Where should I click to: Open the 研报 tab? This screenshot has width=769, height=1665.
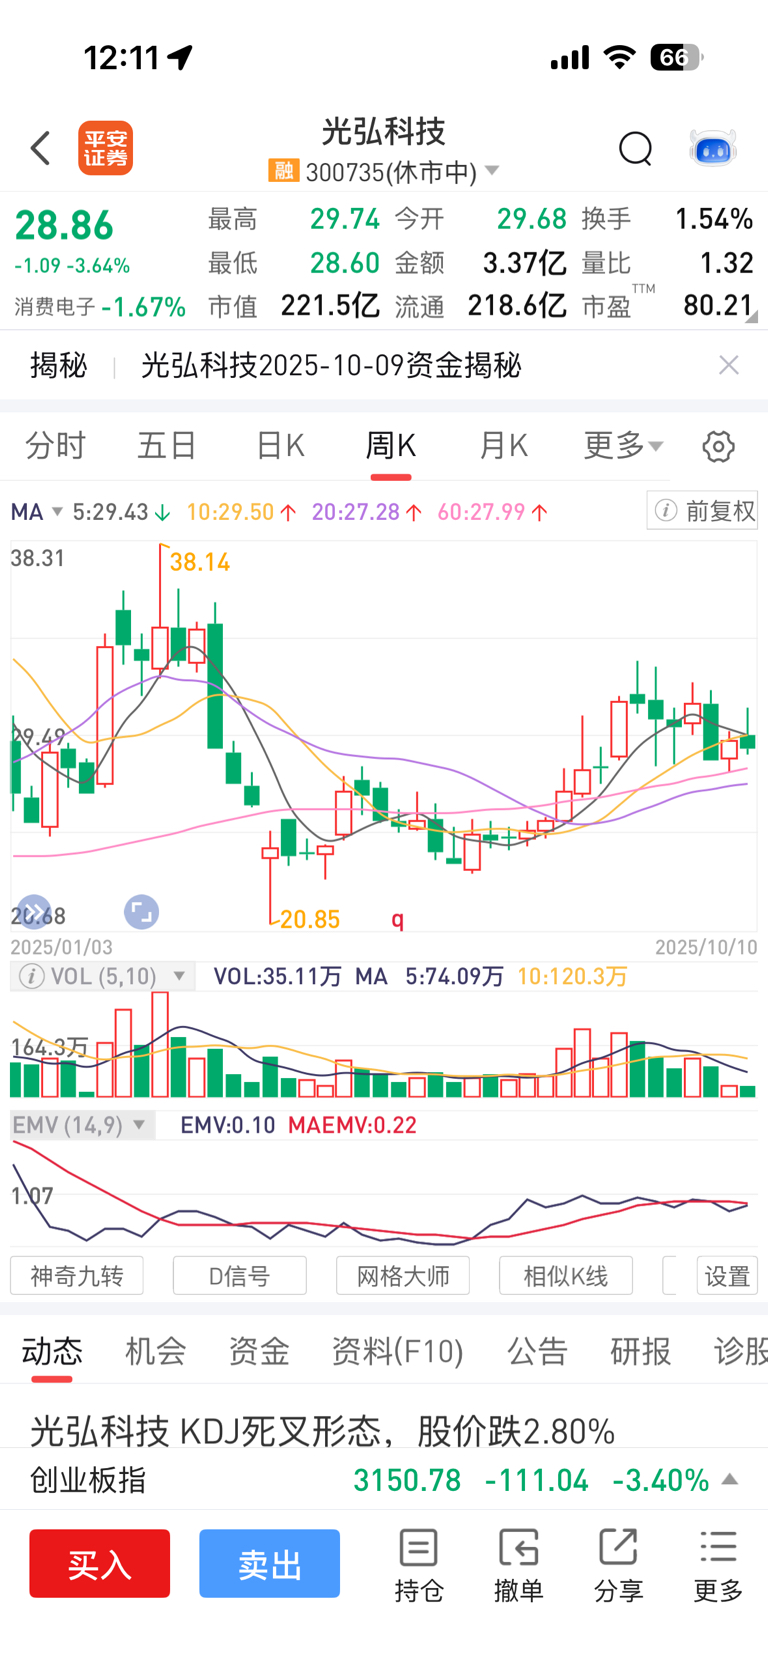[x=641, y=1352]
